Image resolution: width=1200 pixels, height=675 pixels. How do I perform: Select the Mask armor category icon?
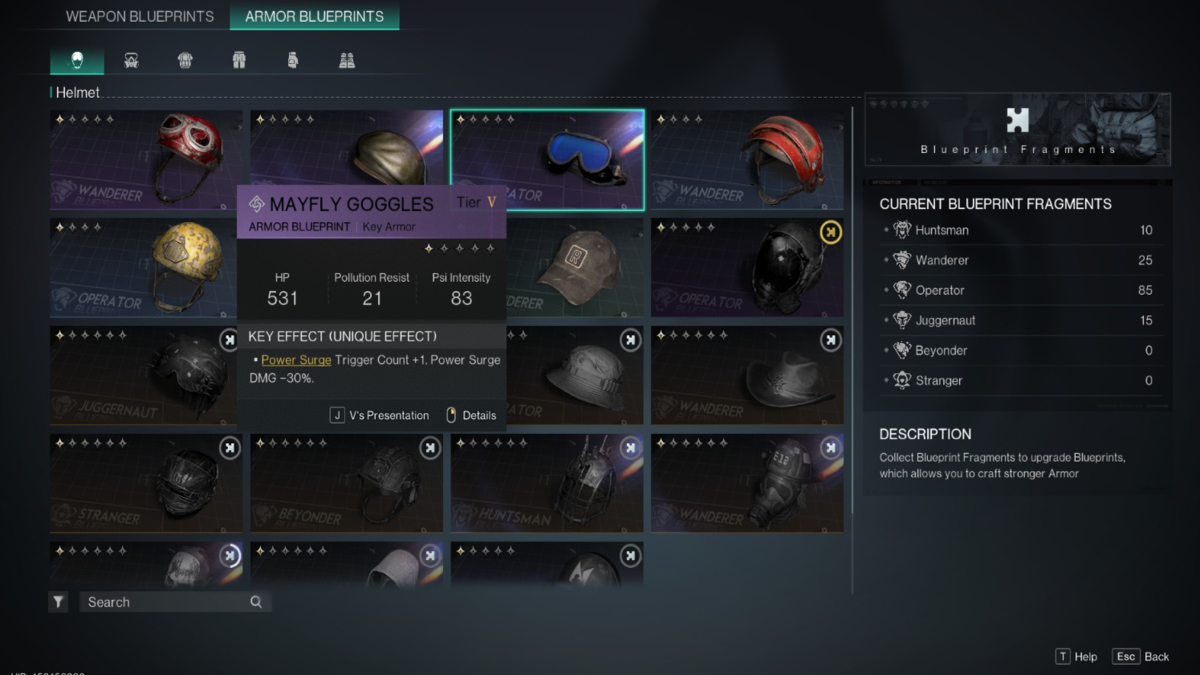131,61
